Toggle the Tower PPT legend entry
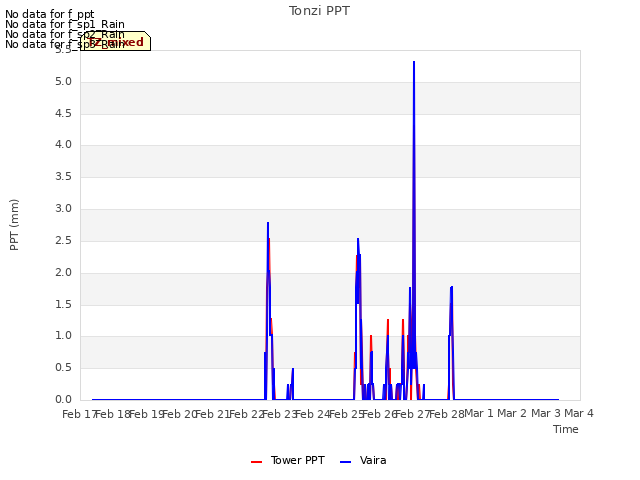 [x=288, y=460]
